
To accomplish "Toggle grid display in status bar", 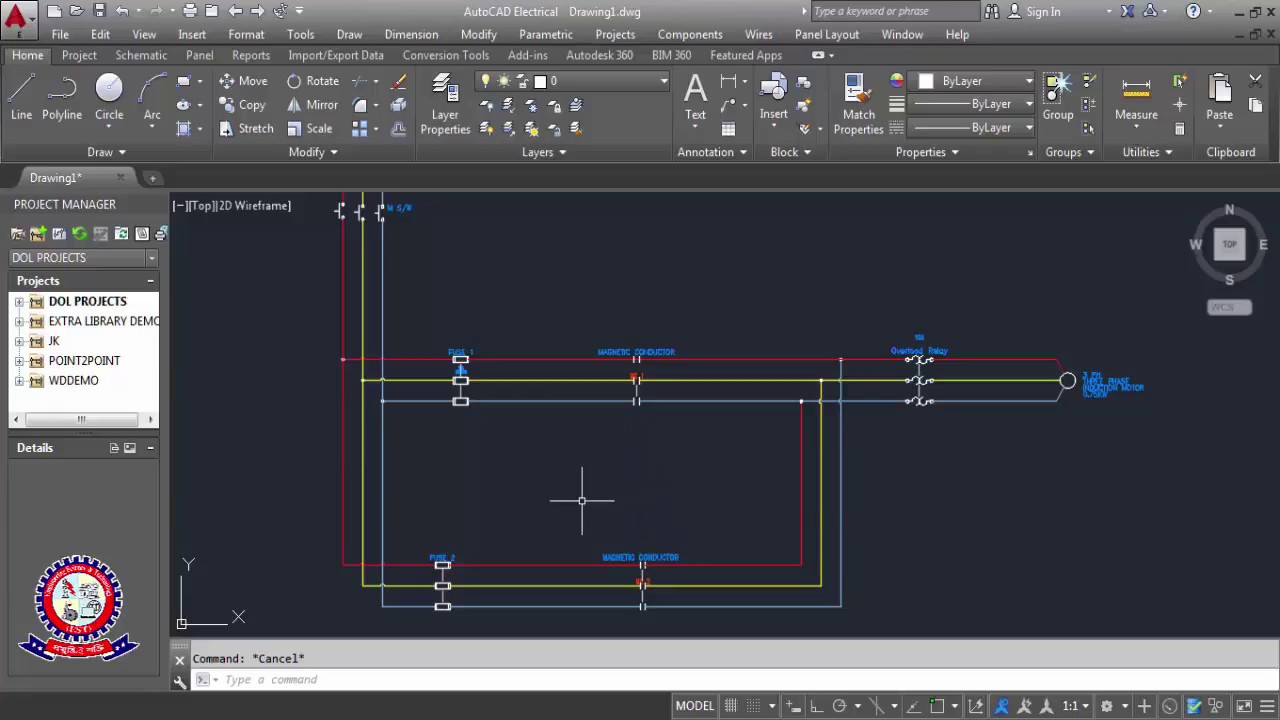I will (x=731, y=706).
